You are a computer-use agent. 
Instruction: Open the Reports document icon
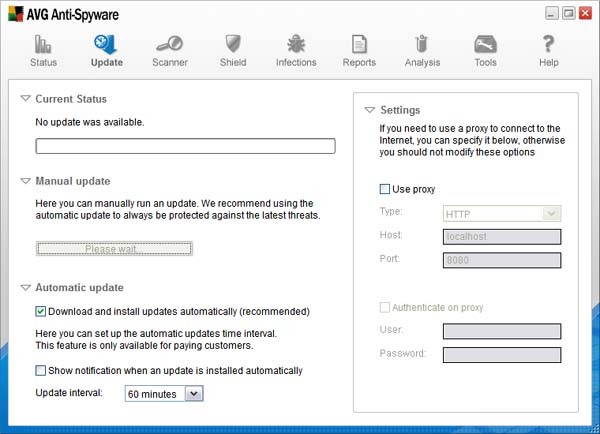pyautogui.click(x=359, y=44)
